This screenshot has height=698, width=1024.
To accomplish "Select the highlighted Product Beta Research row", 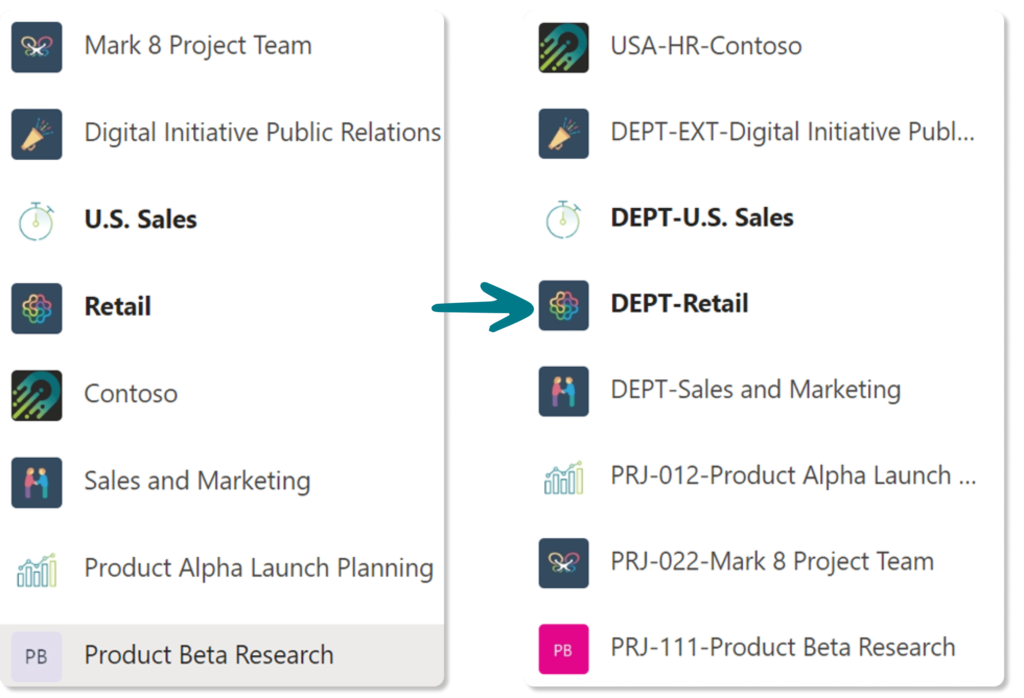I will 210,655.
